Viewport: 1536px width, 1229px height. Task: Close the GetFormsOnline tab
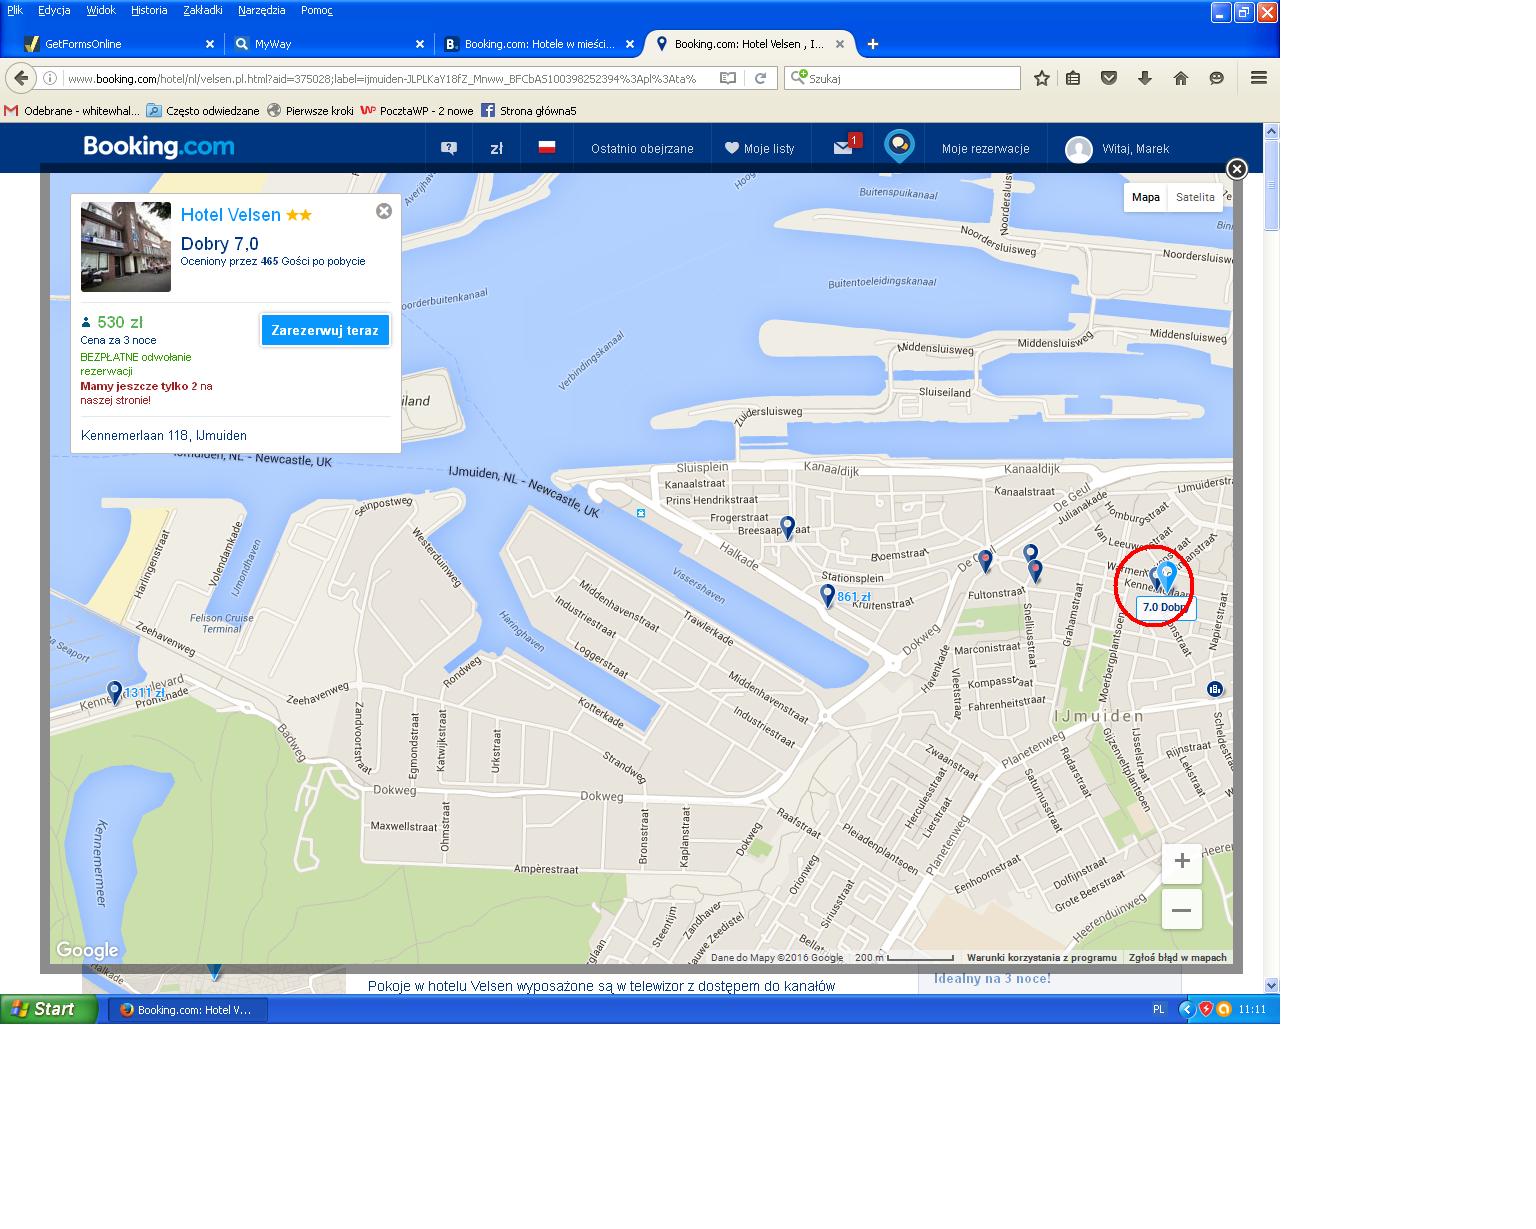pyautogui.click(x=210, y=44)
